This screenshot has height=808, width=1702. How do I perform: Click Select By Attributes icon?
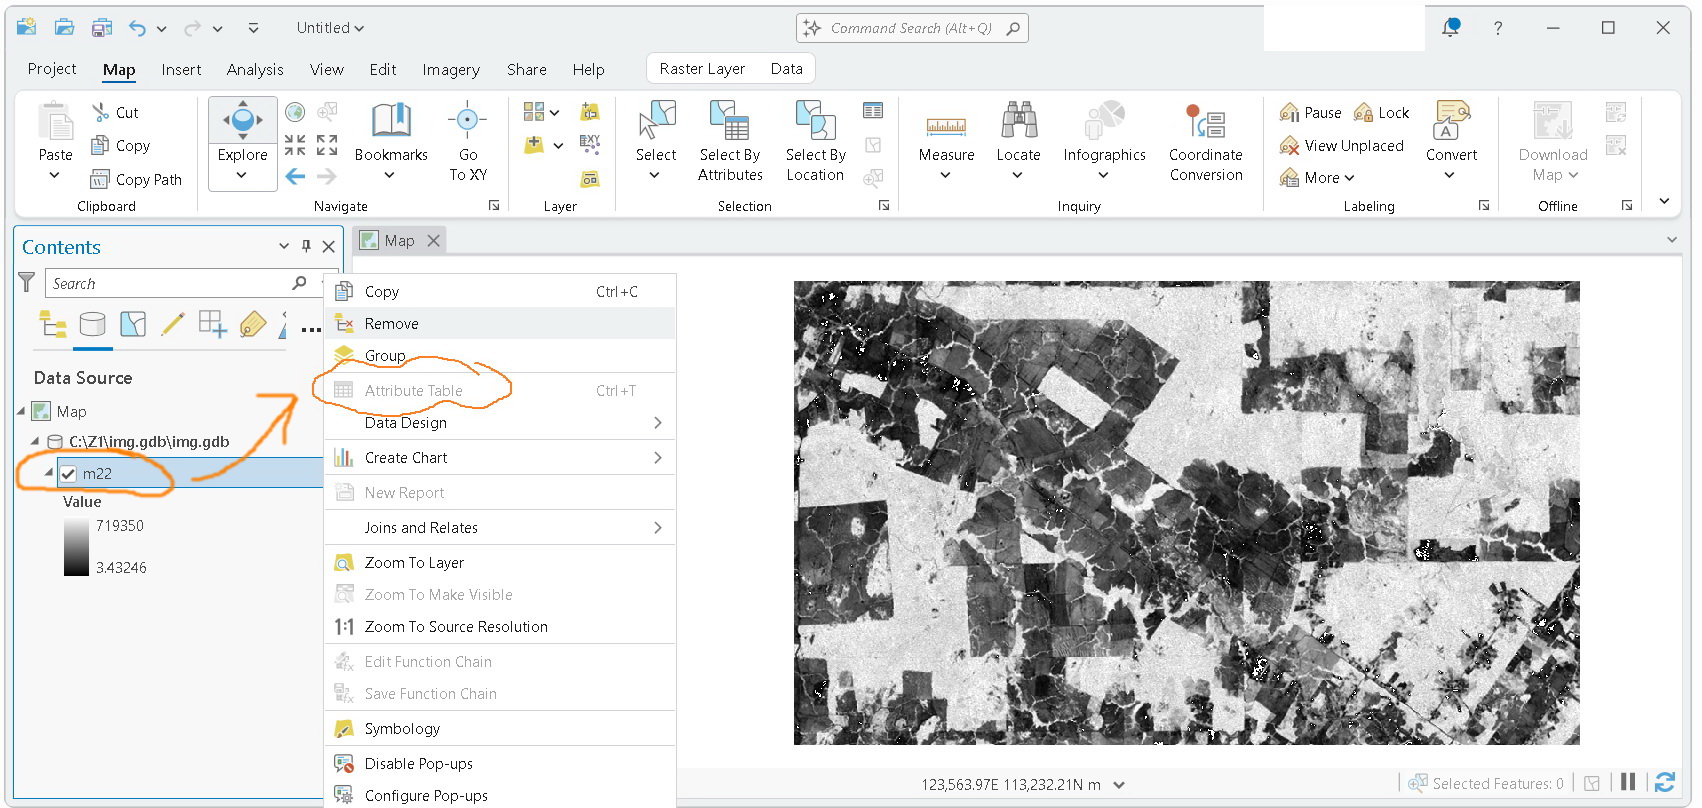[x=730, y=122]
